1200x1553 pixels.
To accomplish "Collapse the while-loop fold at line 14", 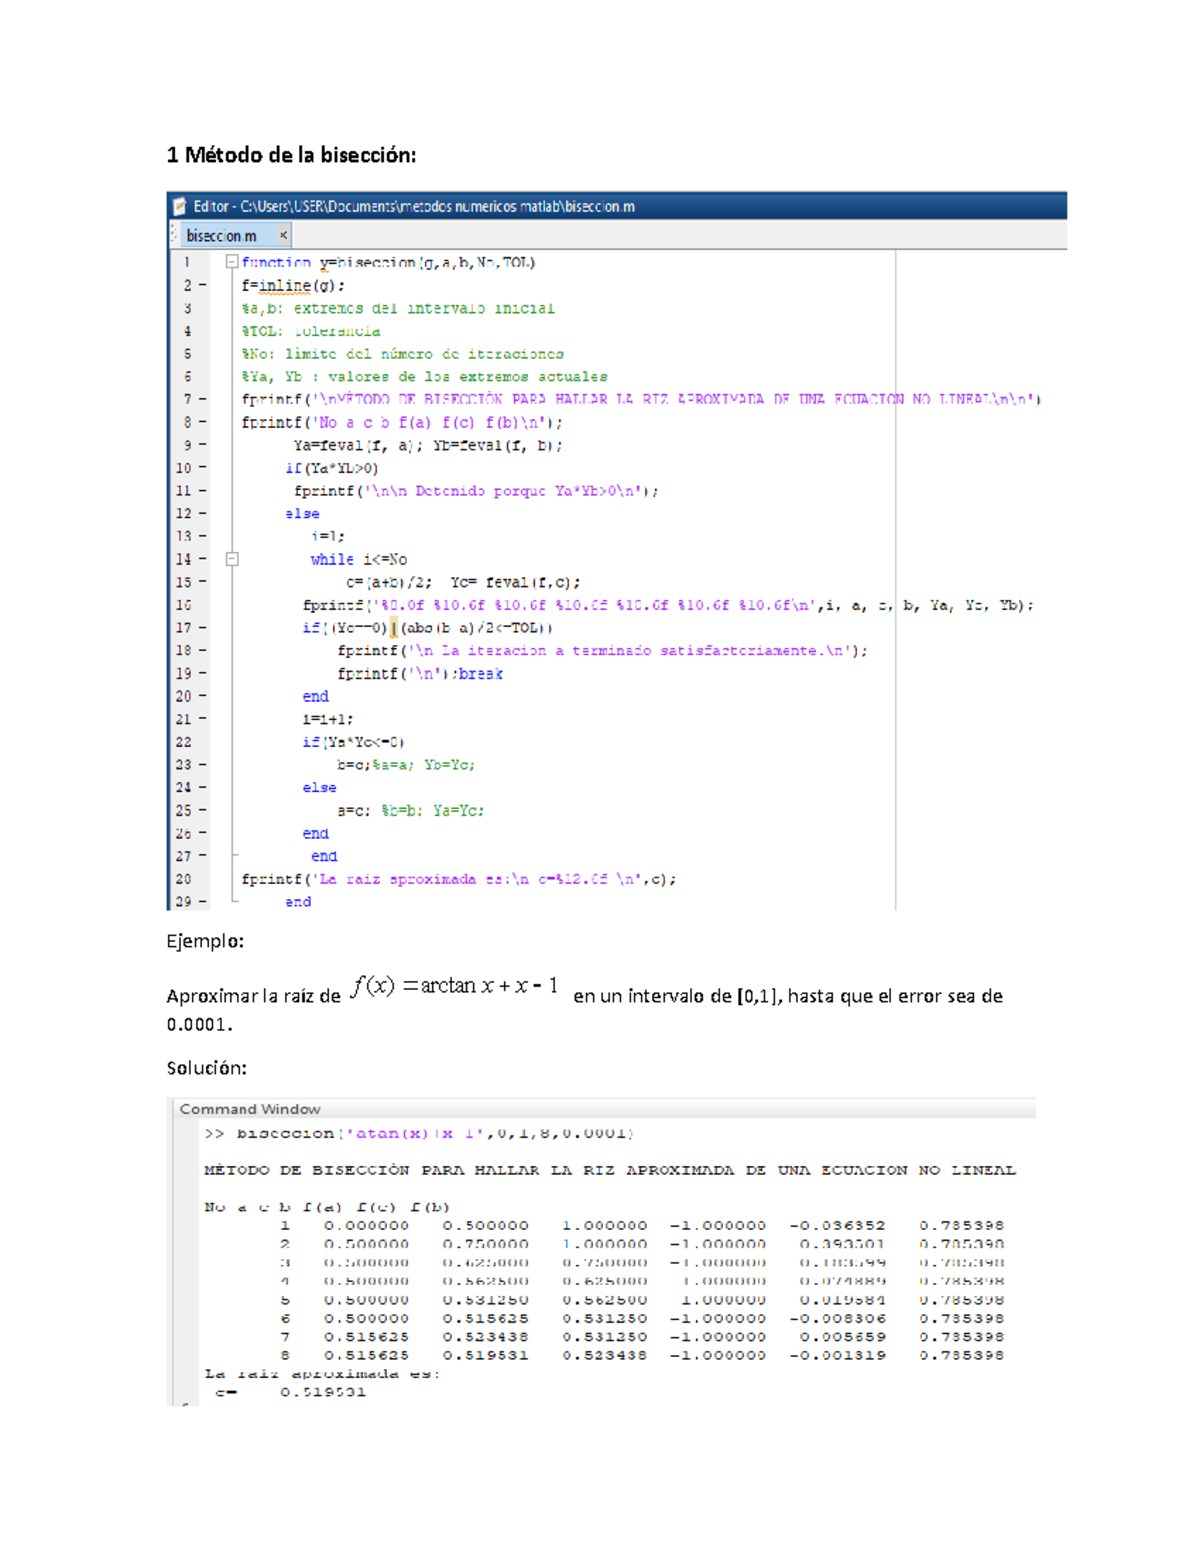I will tap(232, 559).
